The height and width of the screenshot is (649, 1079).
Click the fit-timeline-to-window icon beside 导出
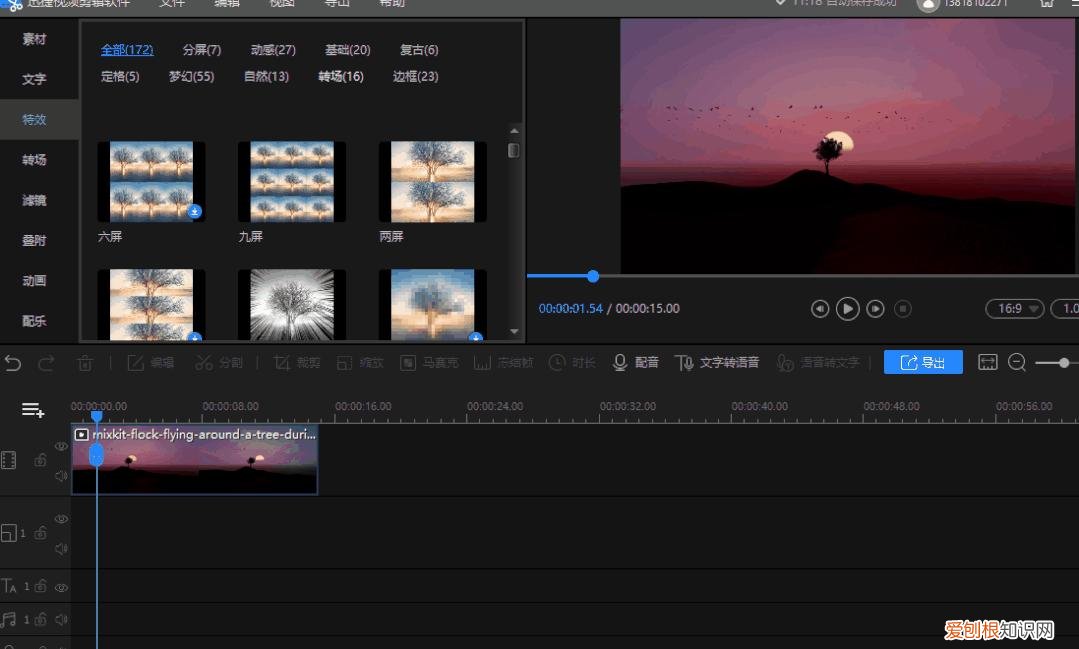(988, 362)
